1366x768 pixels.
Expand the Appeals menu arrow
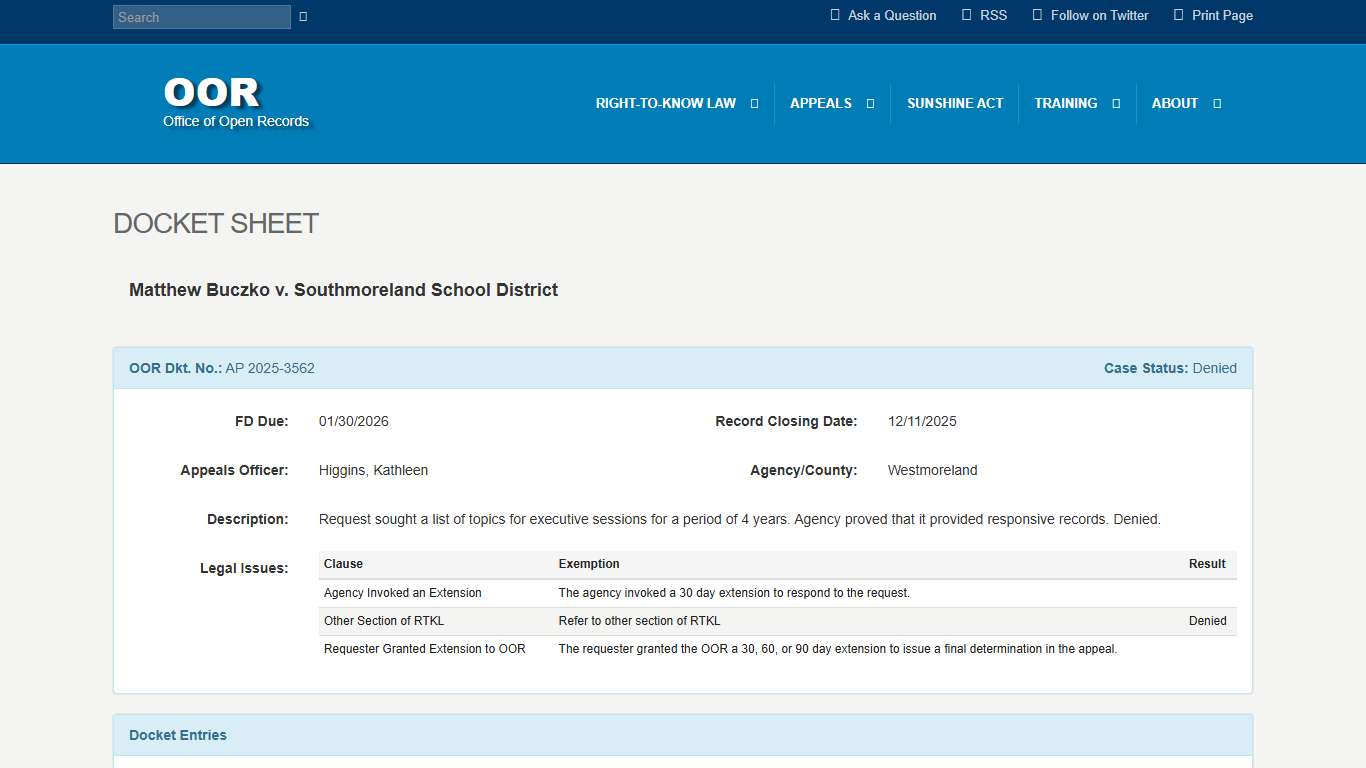[870, 104]
